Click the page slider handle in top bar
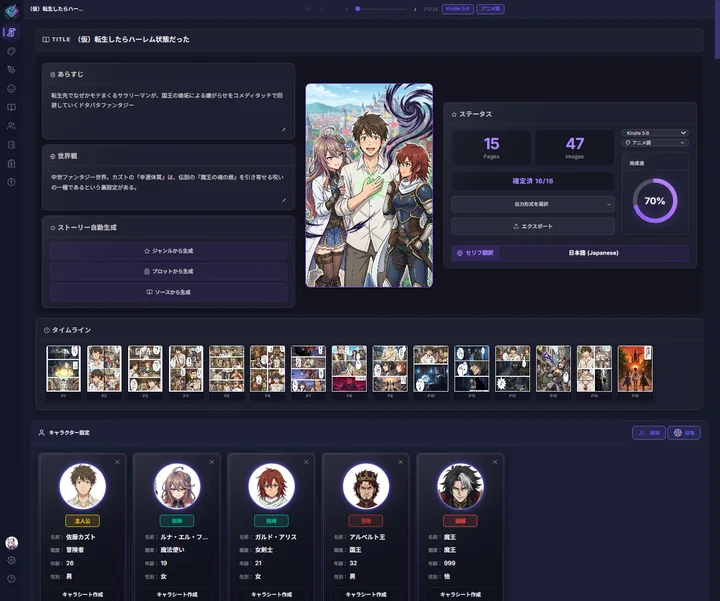 [358, 9]
